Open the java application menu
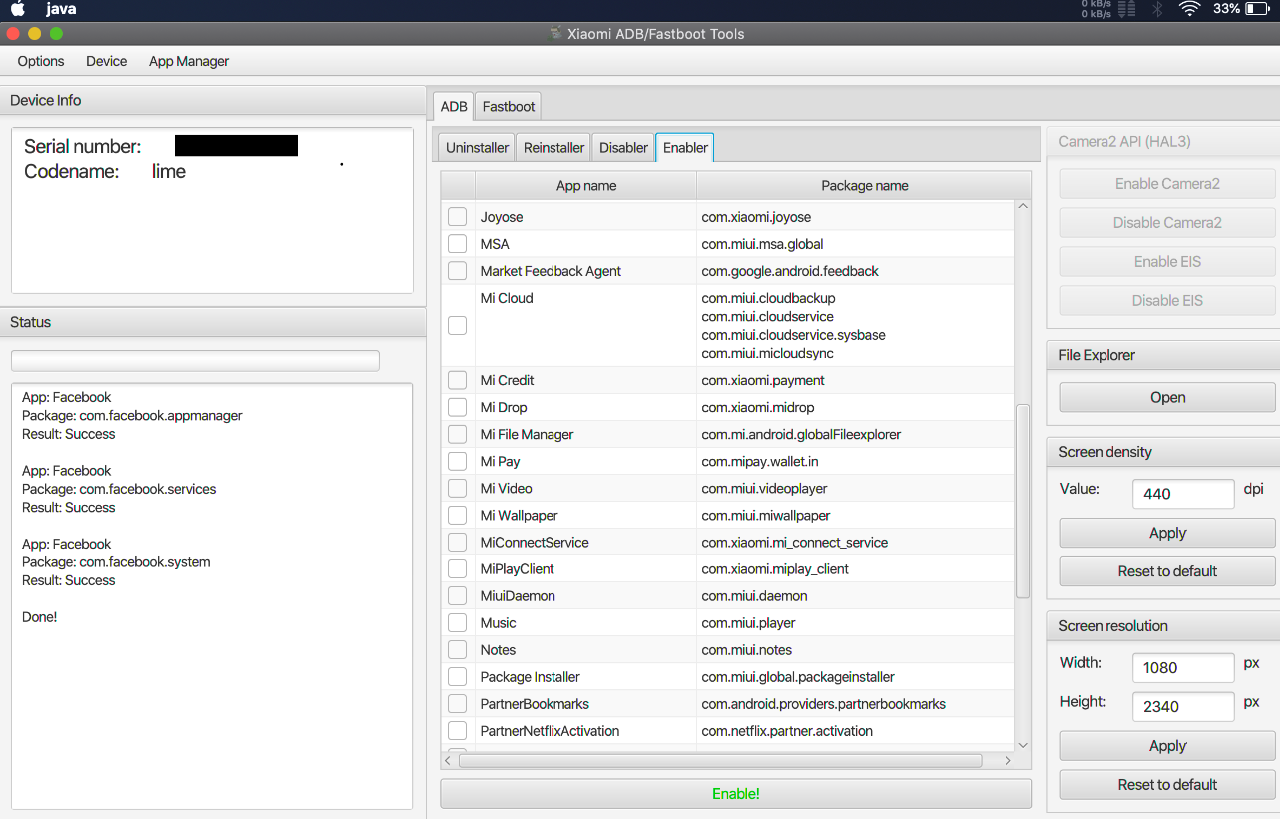Viewport: 1280px width, 819px height. tap(61, 9)
